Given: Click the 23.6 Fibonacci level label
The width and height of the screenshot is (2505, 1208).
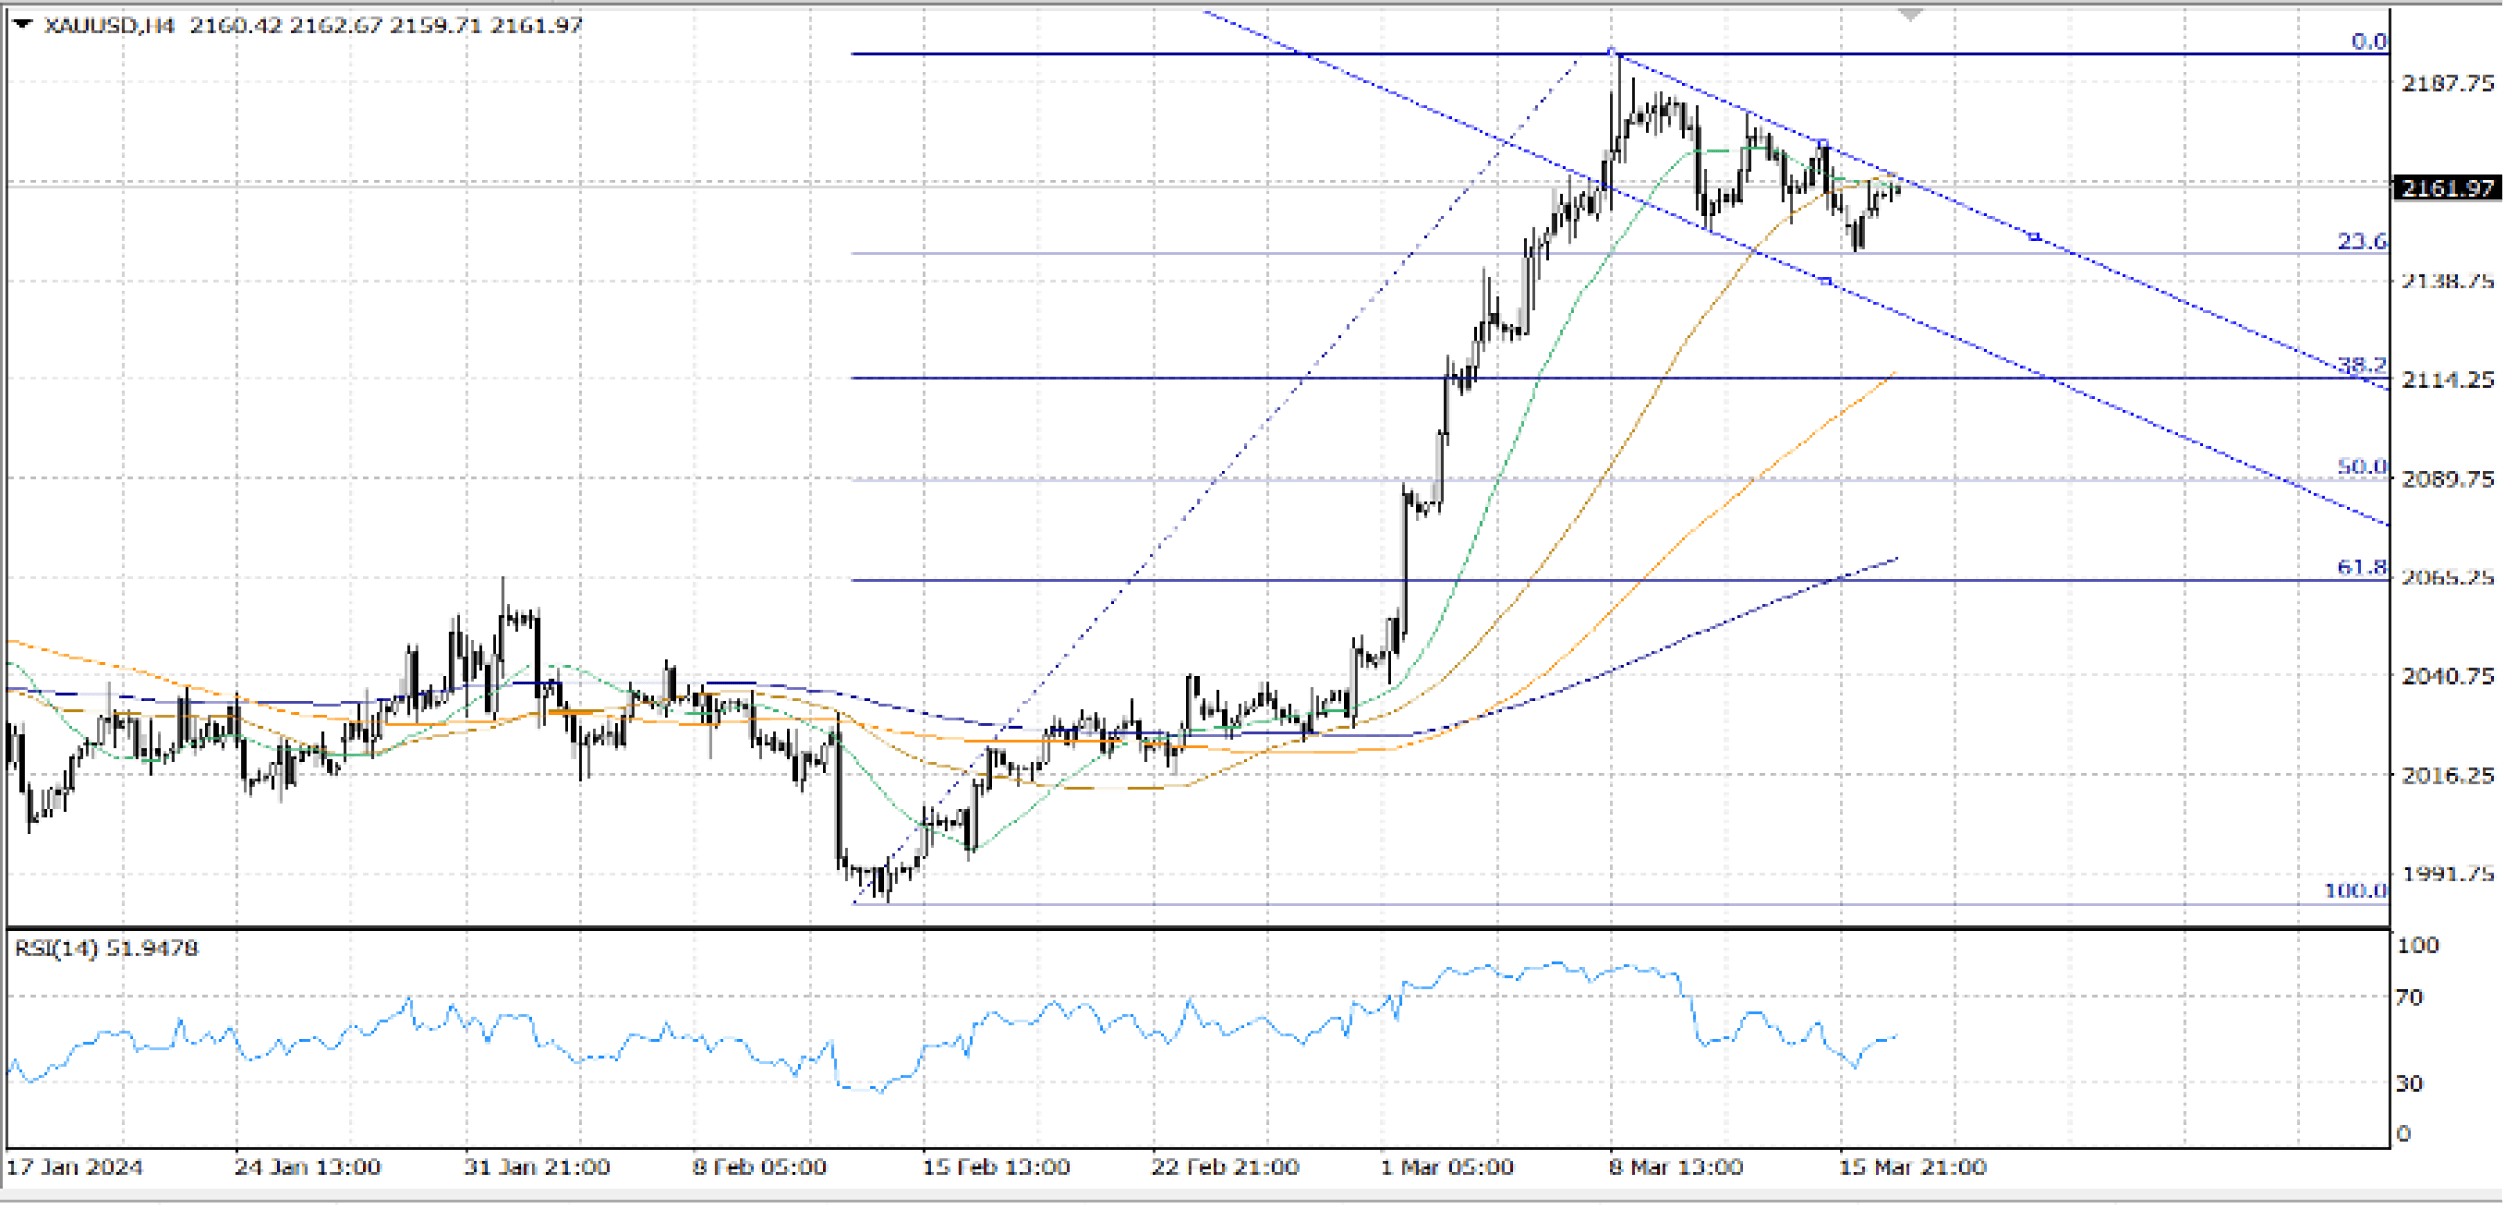Looking at the screenshot, I should point(2361,241).
